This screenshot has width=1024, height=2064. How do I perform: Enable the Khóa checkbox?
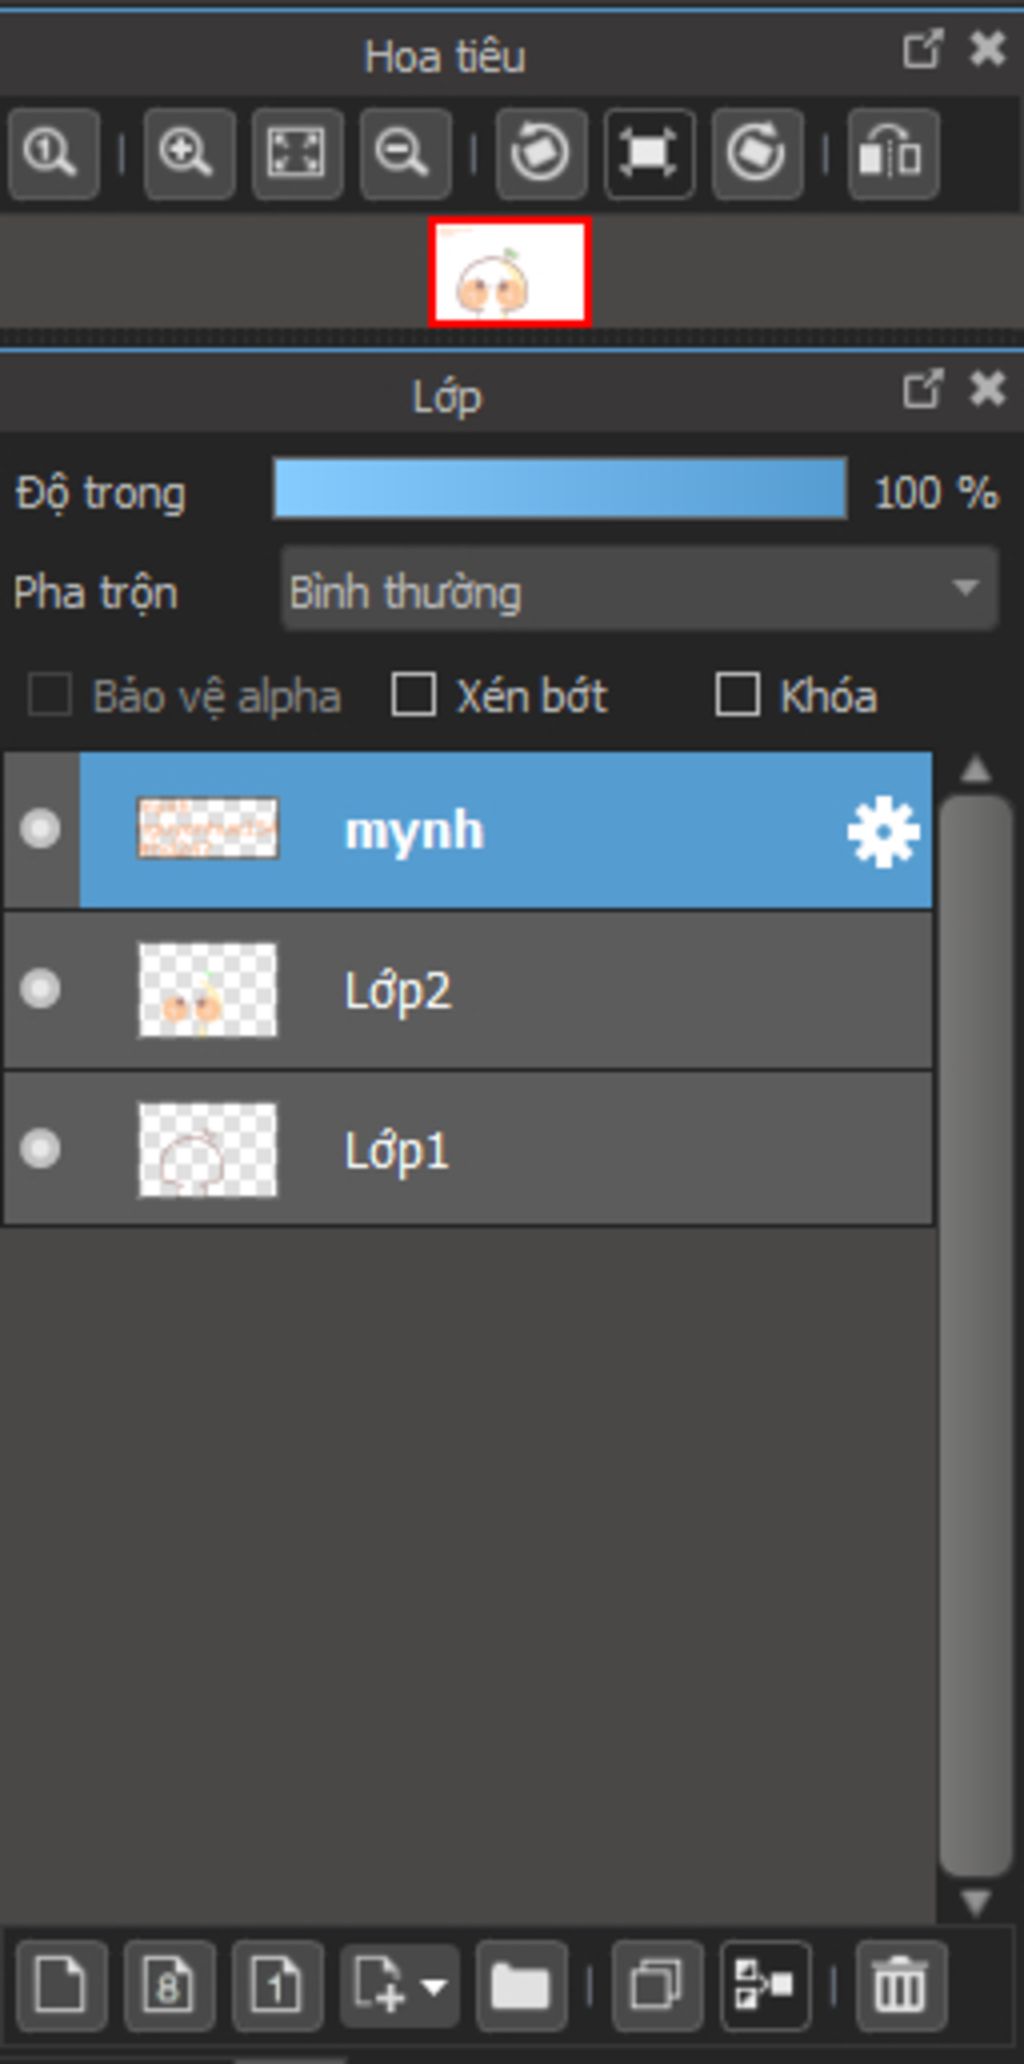(737, 694)
